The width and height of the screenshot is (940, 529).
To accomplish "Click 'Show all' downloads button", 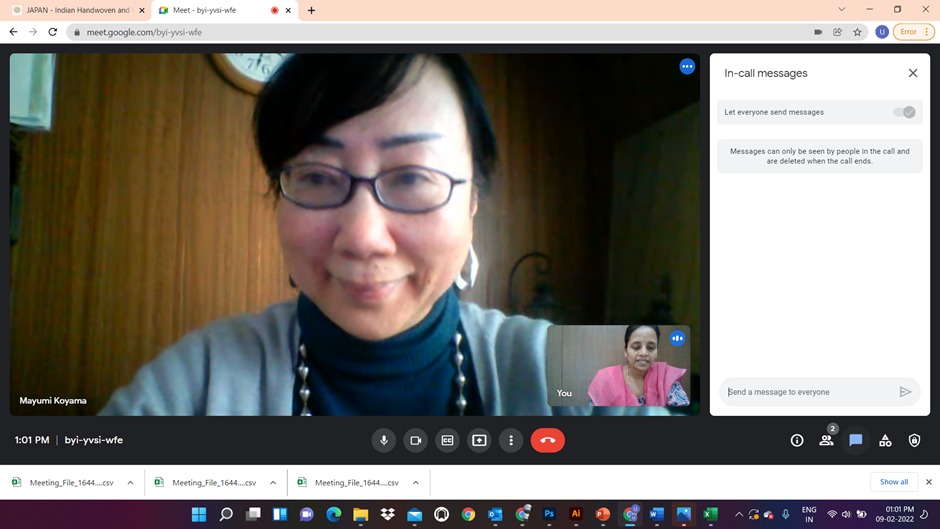I will [894, 482].
